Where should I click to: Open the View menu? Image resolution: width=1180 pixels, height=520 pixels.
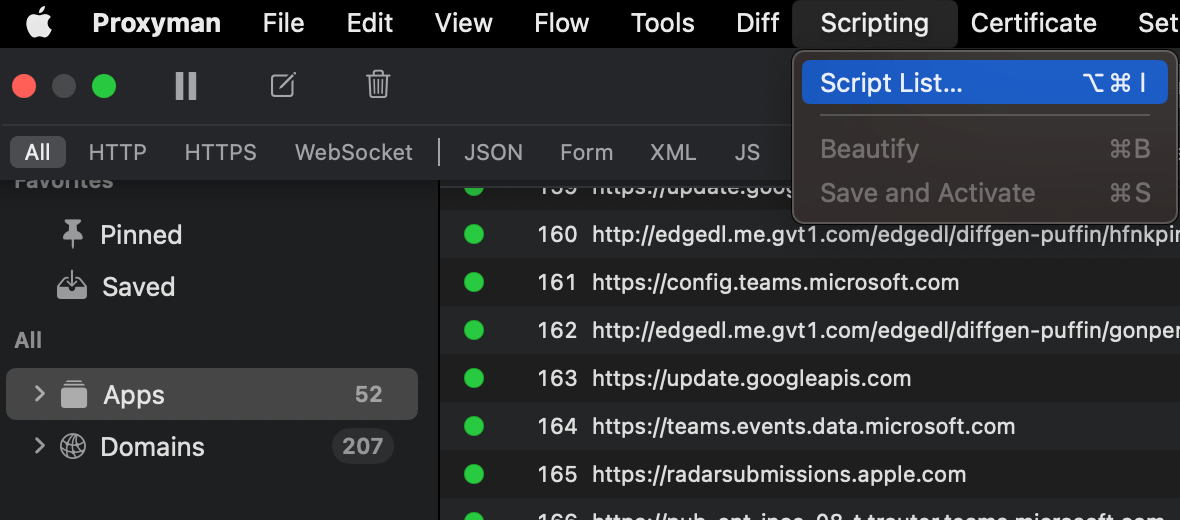464,23
